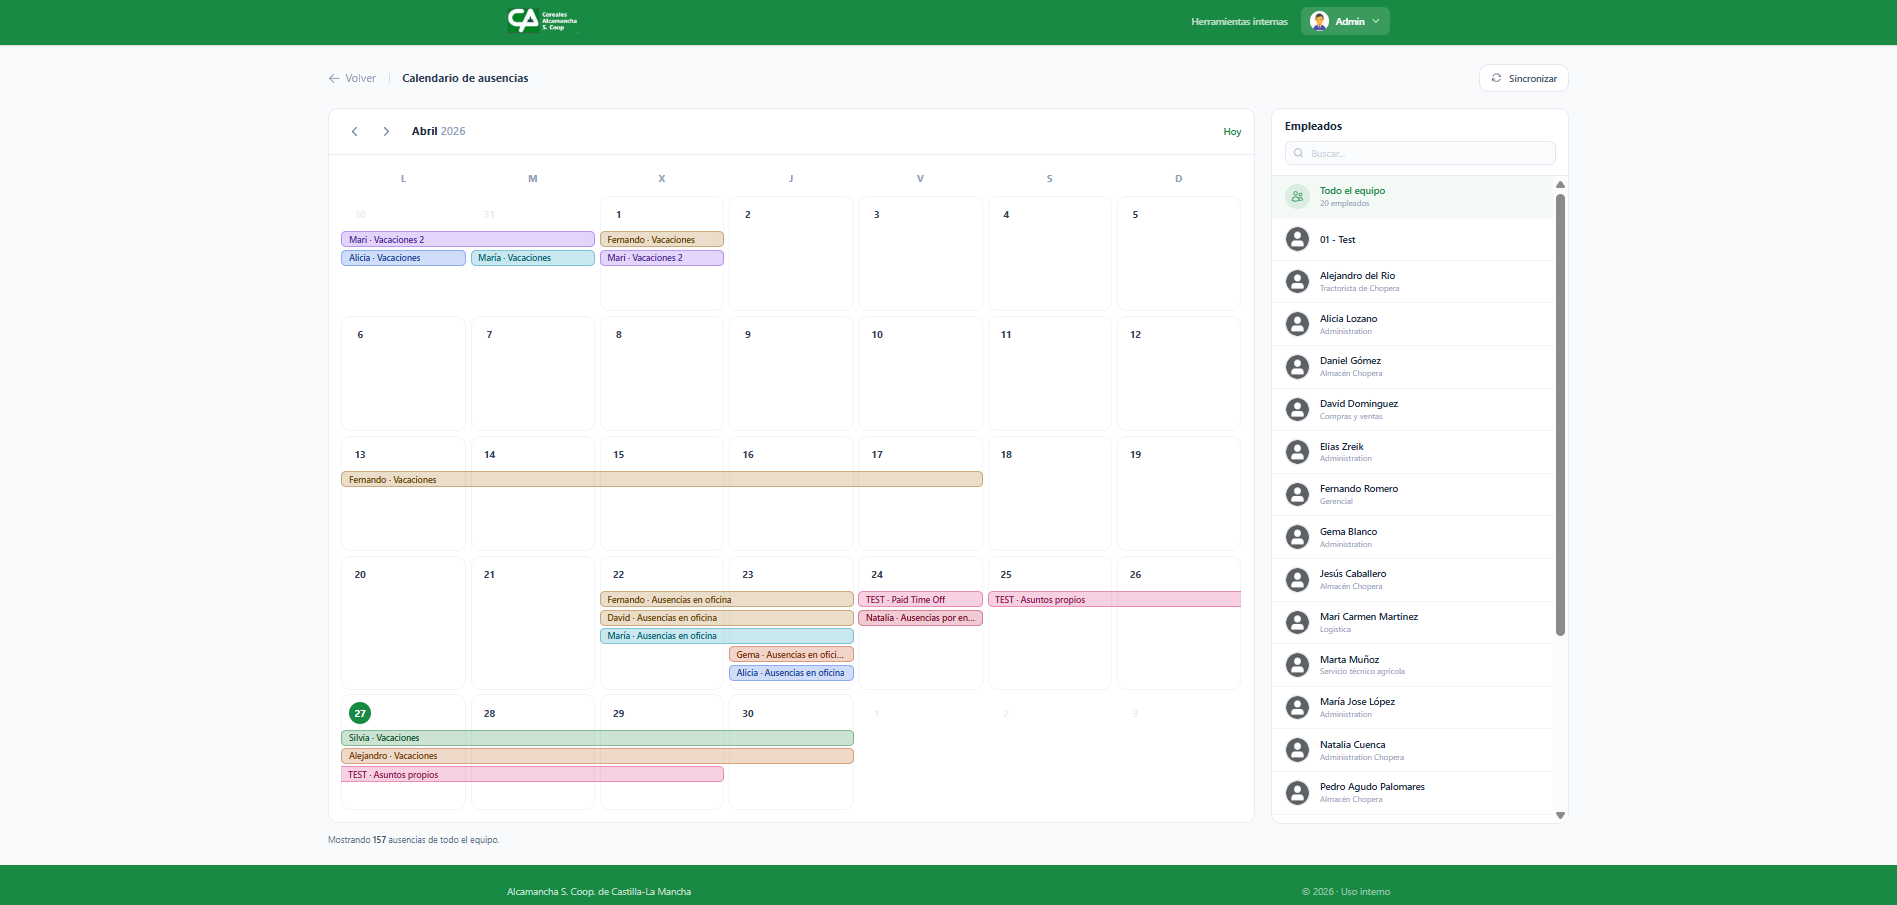
Task: Open the Admin dropdown menu
Action: point(1376,21)
